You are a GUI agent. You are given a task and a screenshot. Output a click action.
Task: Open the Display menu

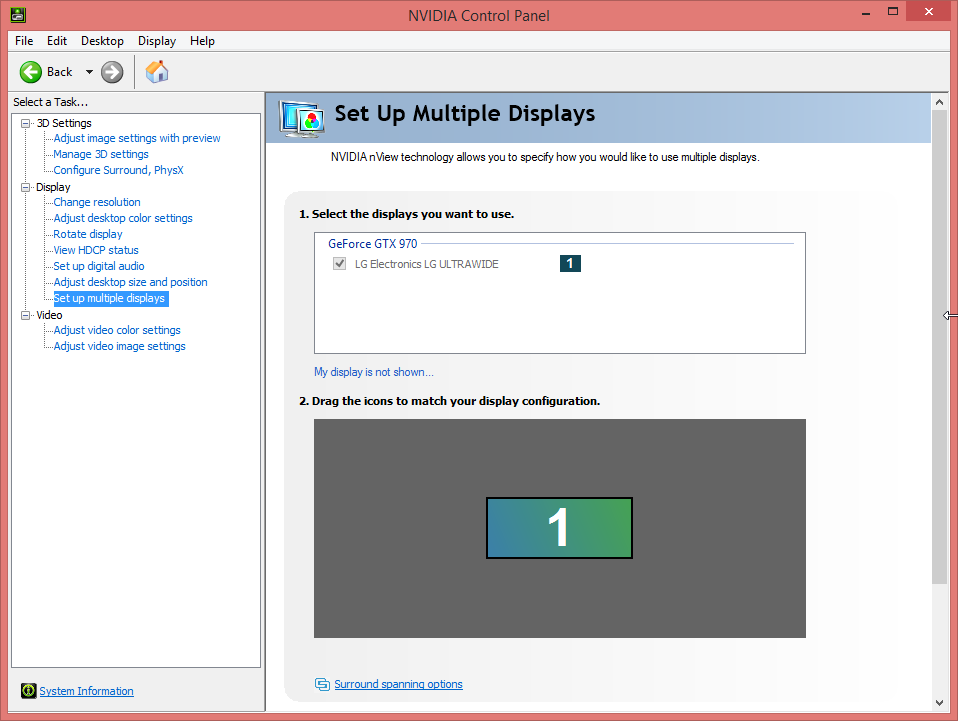[x=156, y=41]
